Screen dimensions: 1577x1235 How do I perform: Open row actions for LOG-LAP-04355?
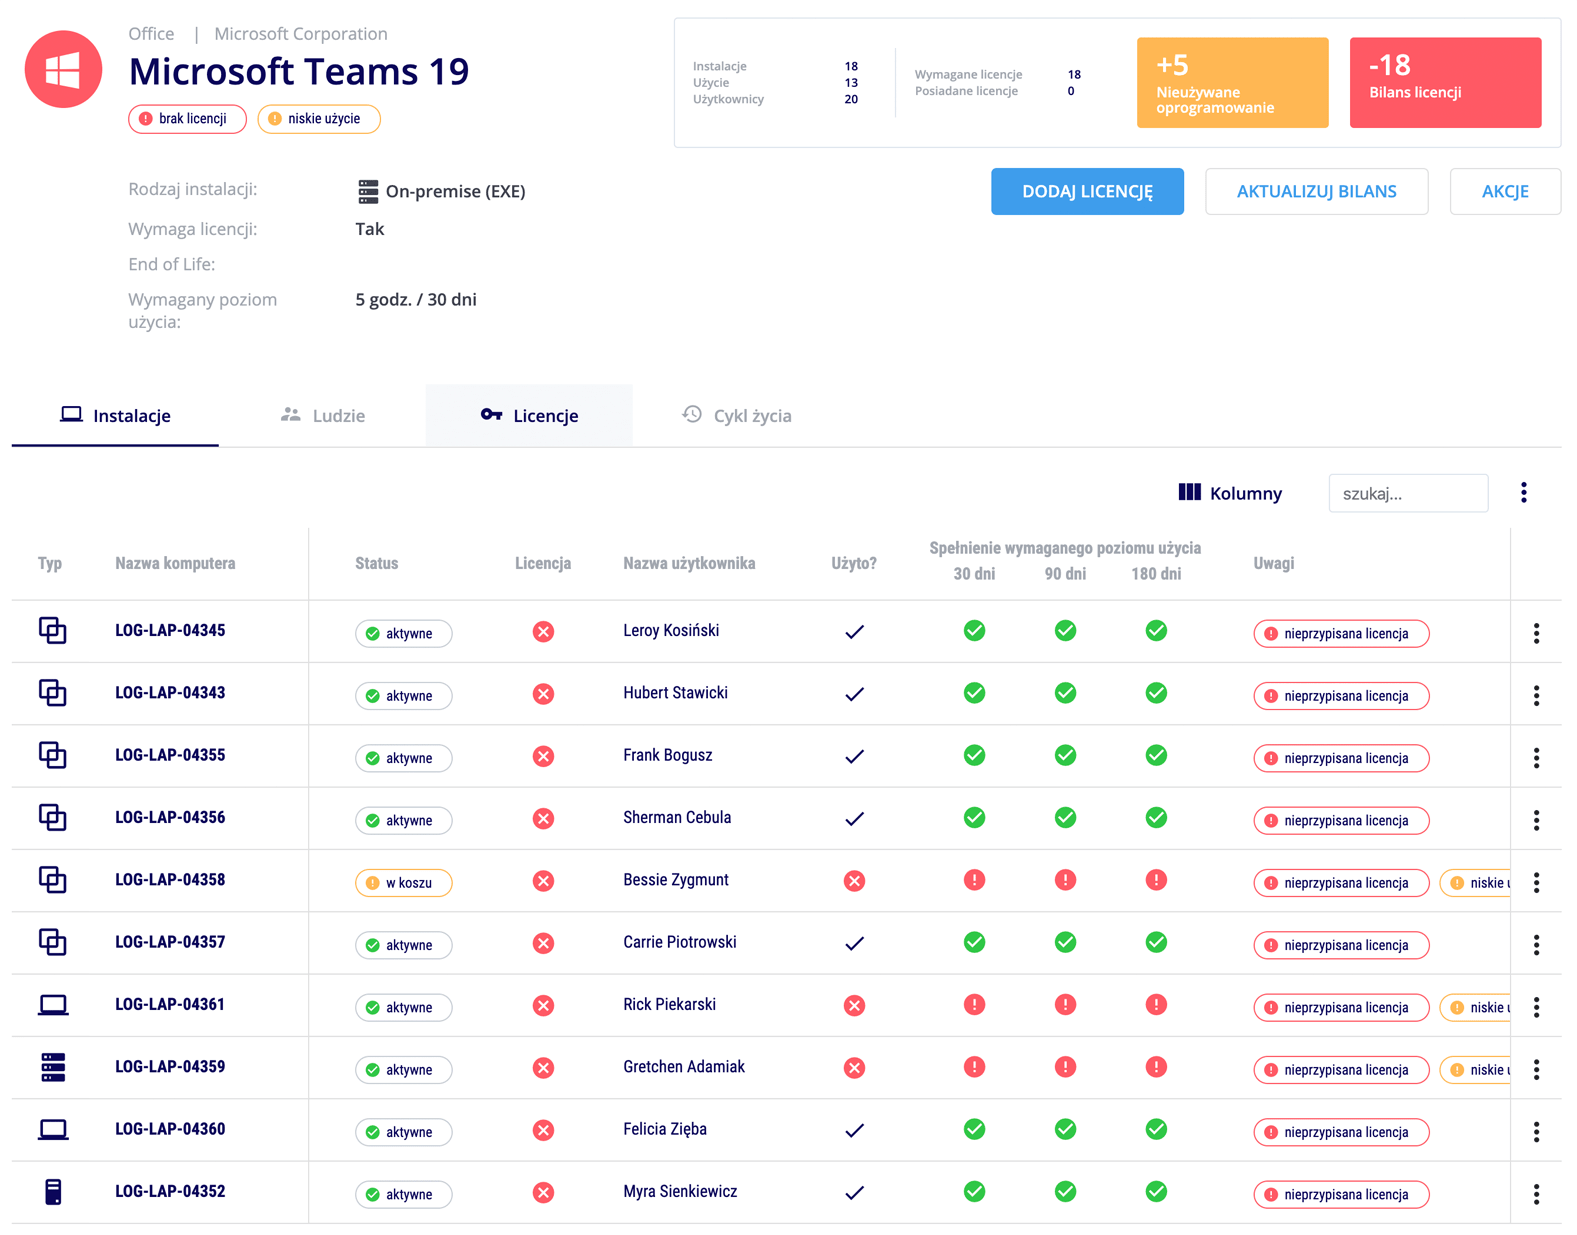(1536, 758)
